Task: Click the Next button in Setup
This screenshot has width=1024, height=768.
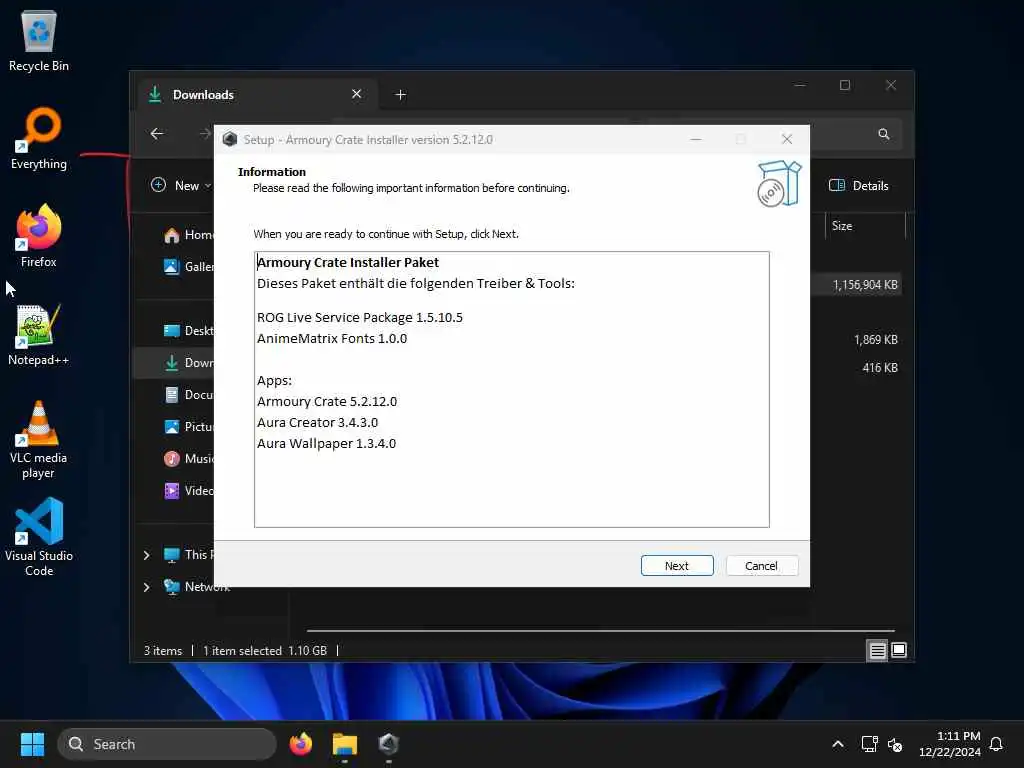Action: pyautogui.click(x=677, y=566)
